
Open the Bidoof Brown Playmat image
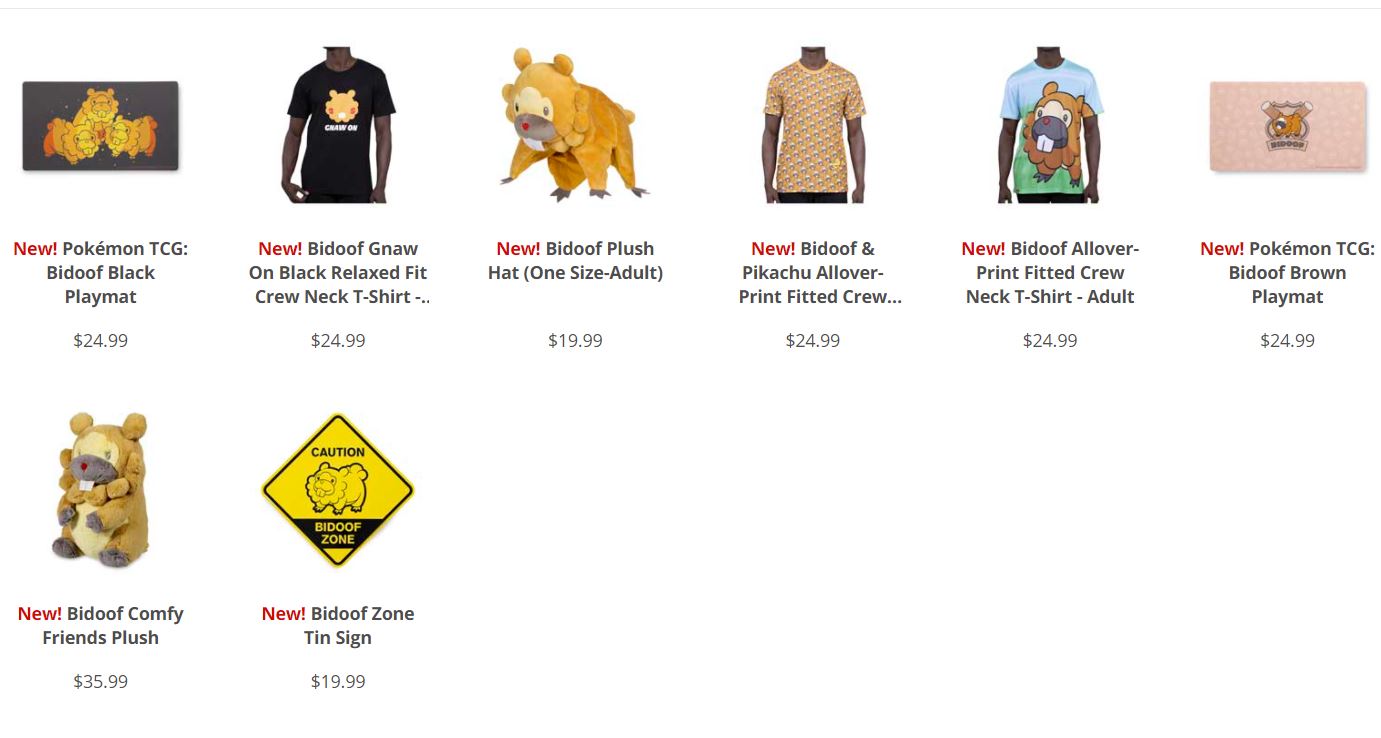1287,127
